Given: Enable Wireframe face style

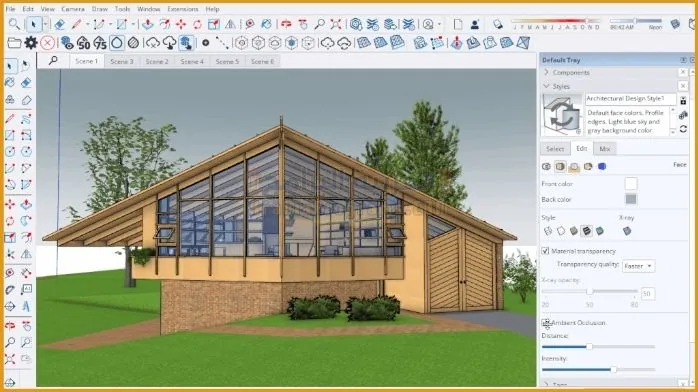Looking at the screenshot, I should (x=548, y=231).
